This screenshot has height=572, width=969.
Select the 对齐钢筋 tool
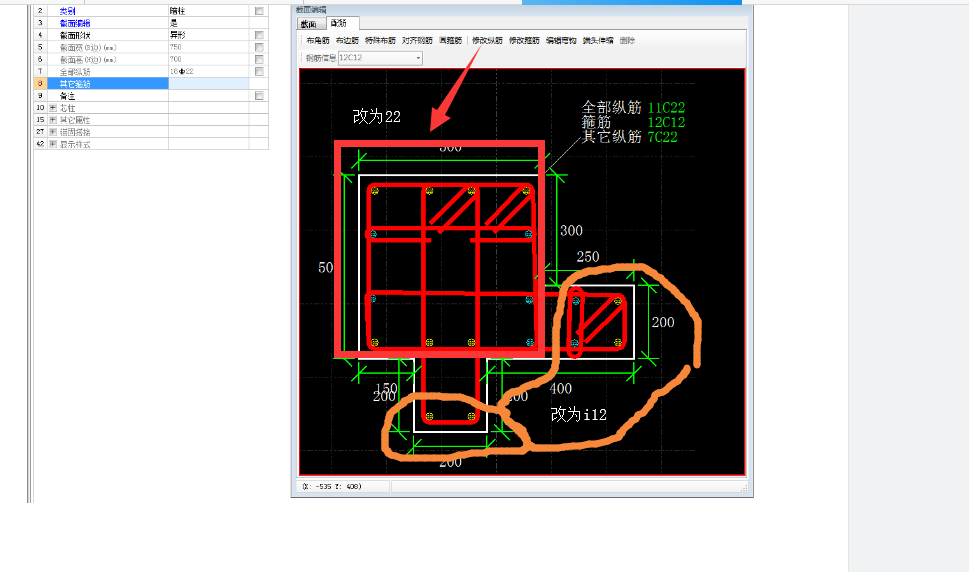[x=417, y=41]
